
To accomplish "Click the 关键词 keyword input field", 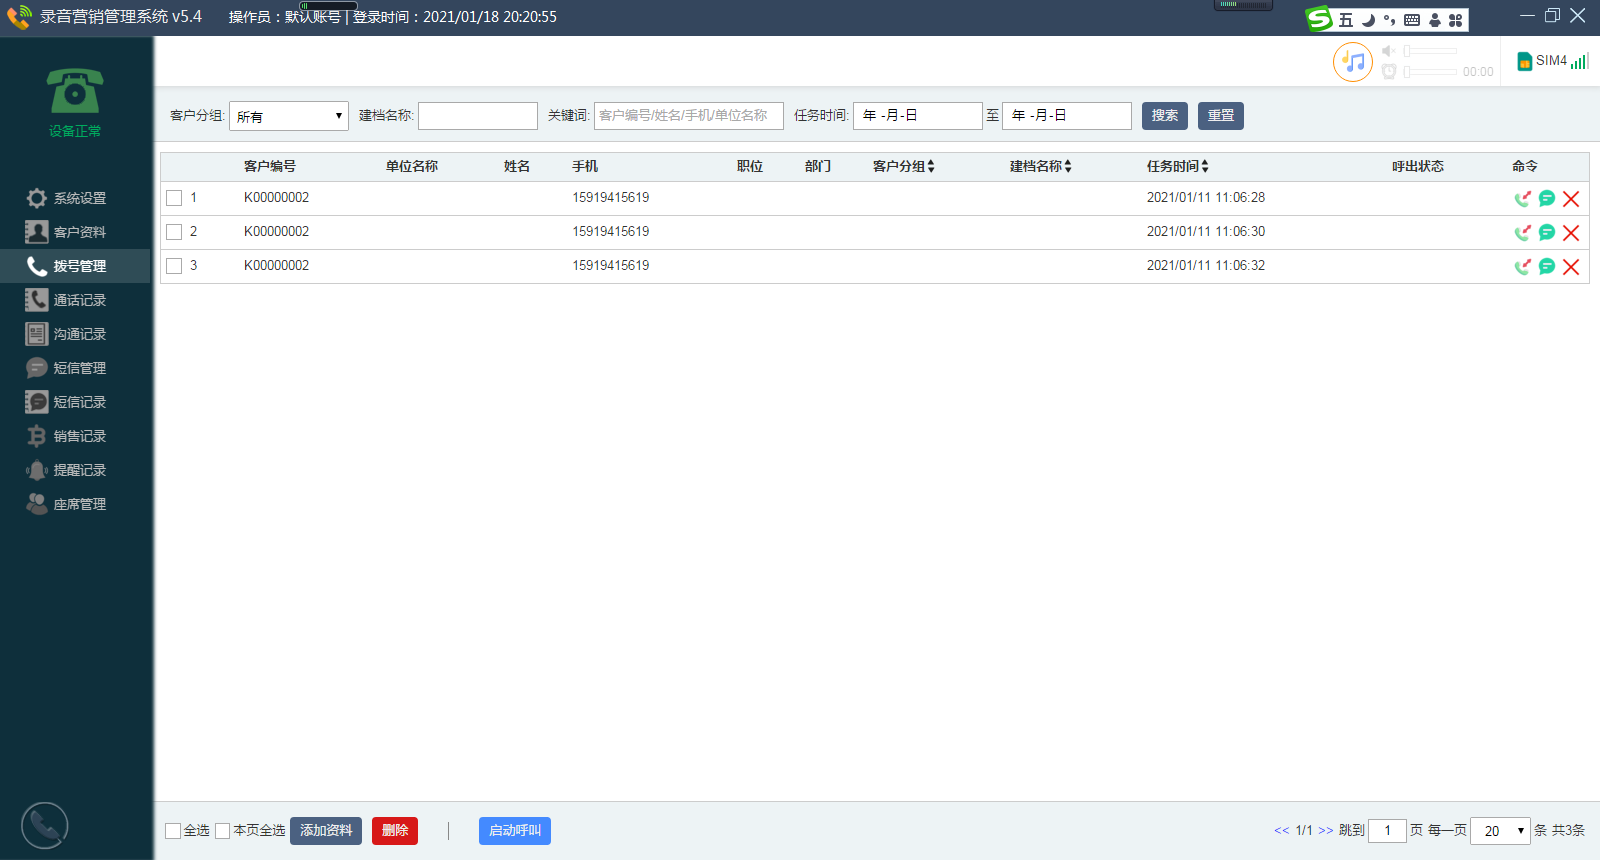I will [688, 116].
